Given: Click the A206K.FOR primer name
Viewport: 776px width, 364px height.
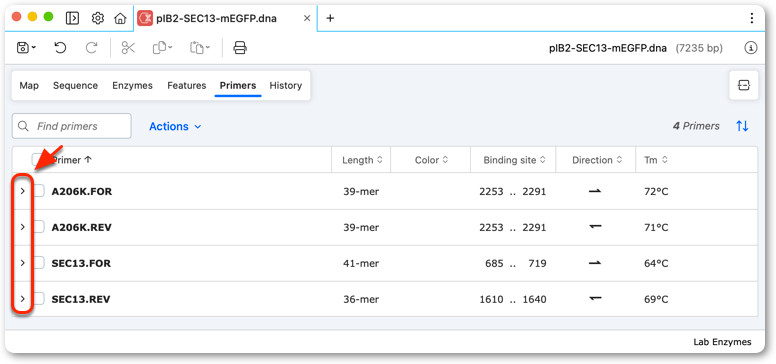Looking at the screenshot, I should [82, 191].
